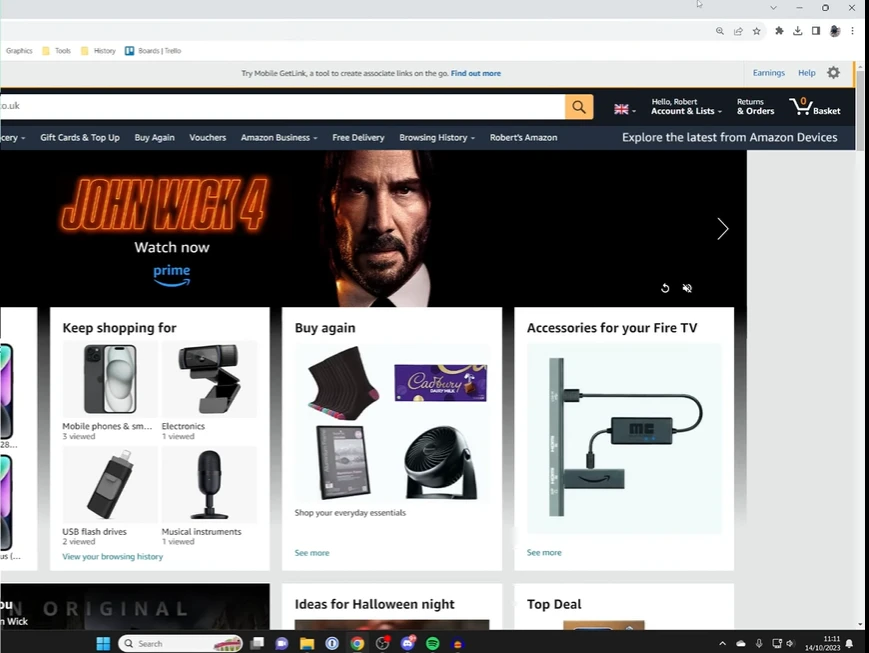The image size is (869, 653).
Task: Open SiteStripe settings gear icon
Action: tap(834, 73)
